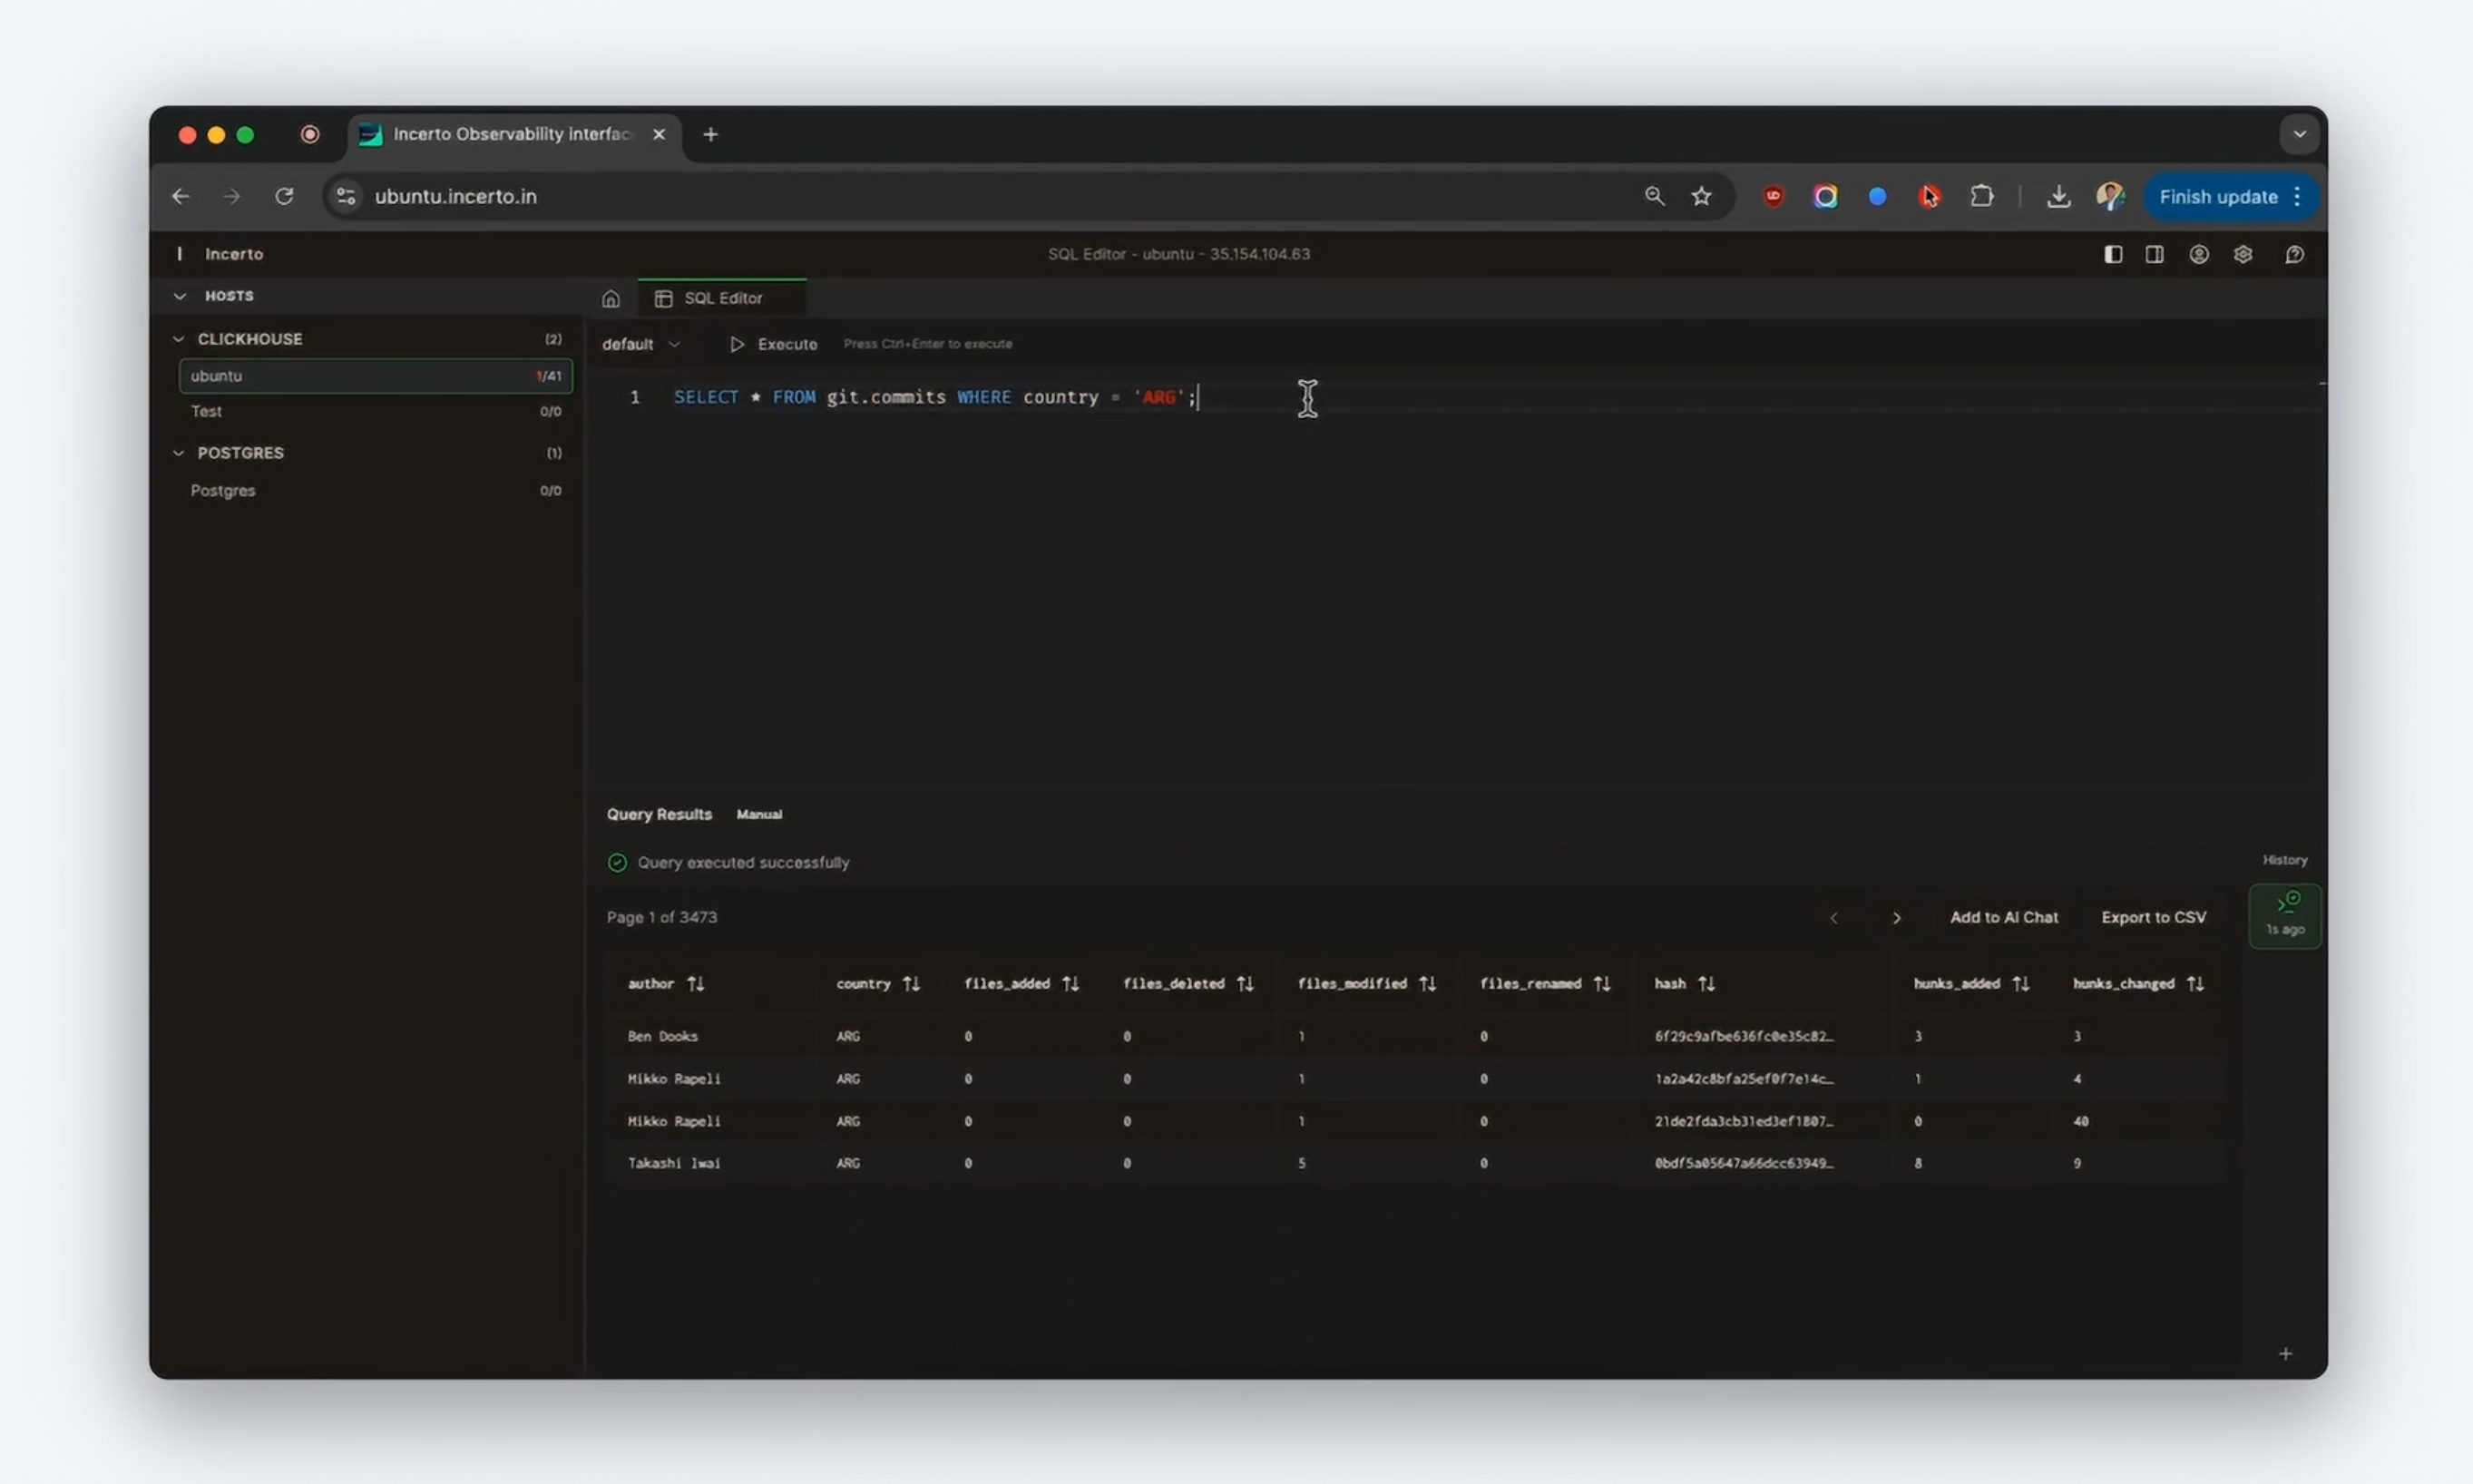This screenshot has height=1484, width=2473.
Task: Click Finish update button
Action: (2230, 197)
